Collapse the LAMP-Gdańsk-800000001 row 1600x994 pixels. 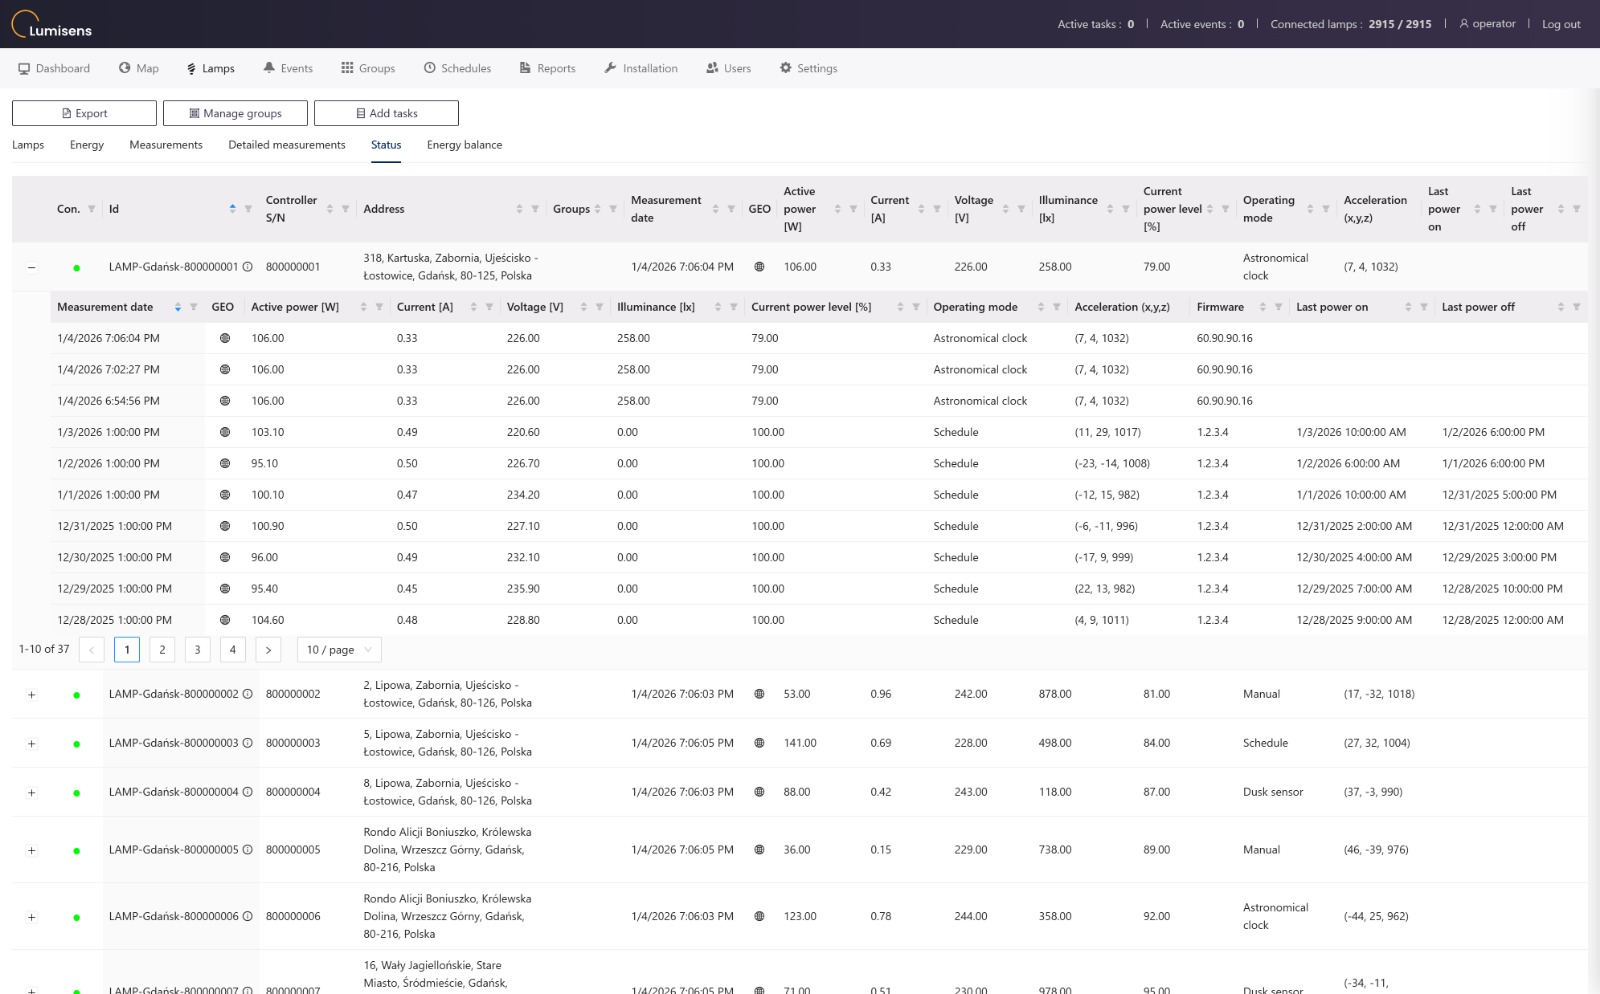[31, 267]
